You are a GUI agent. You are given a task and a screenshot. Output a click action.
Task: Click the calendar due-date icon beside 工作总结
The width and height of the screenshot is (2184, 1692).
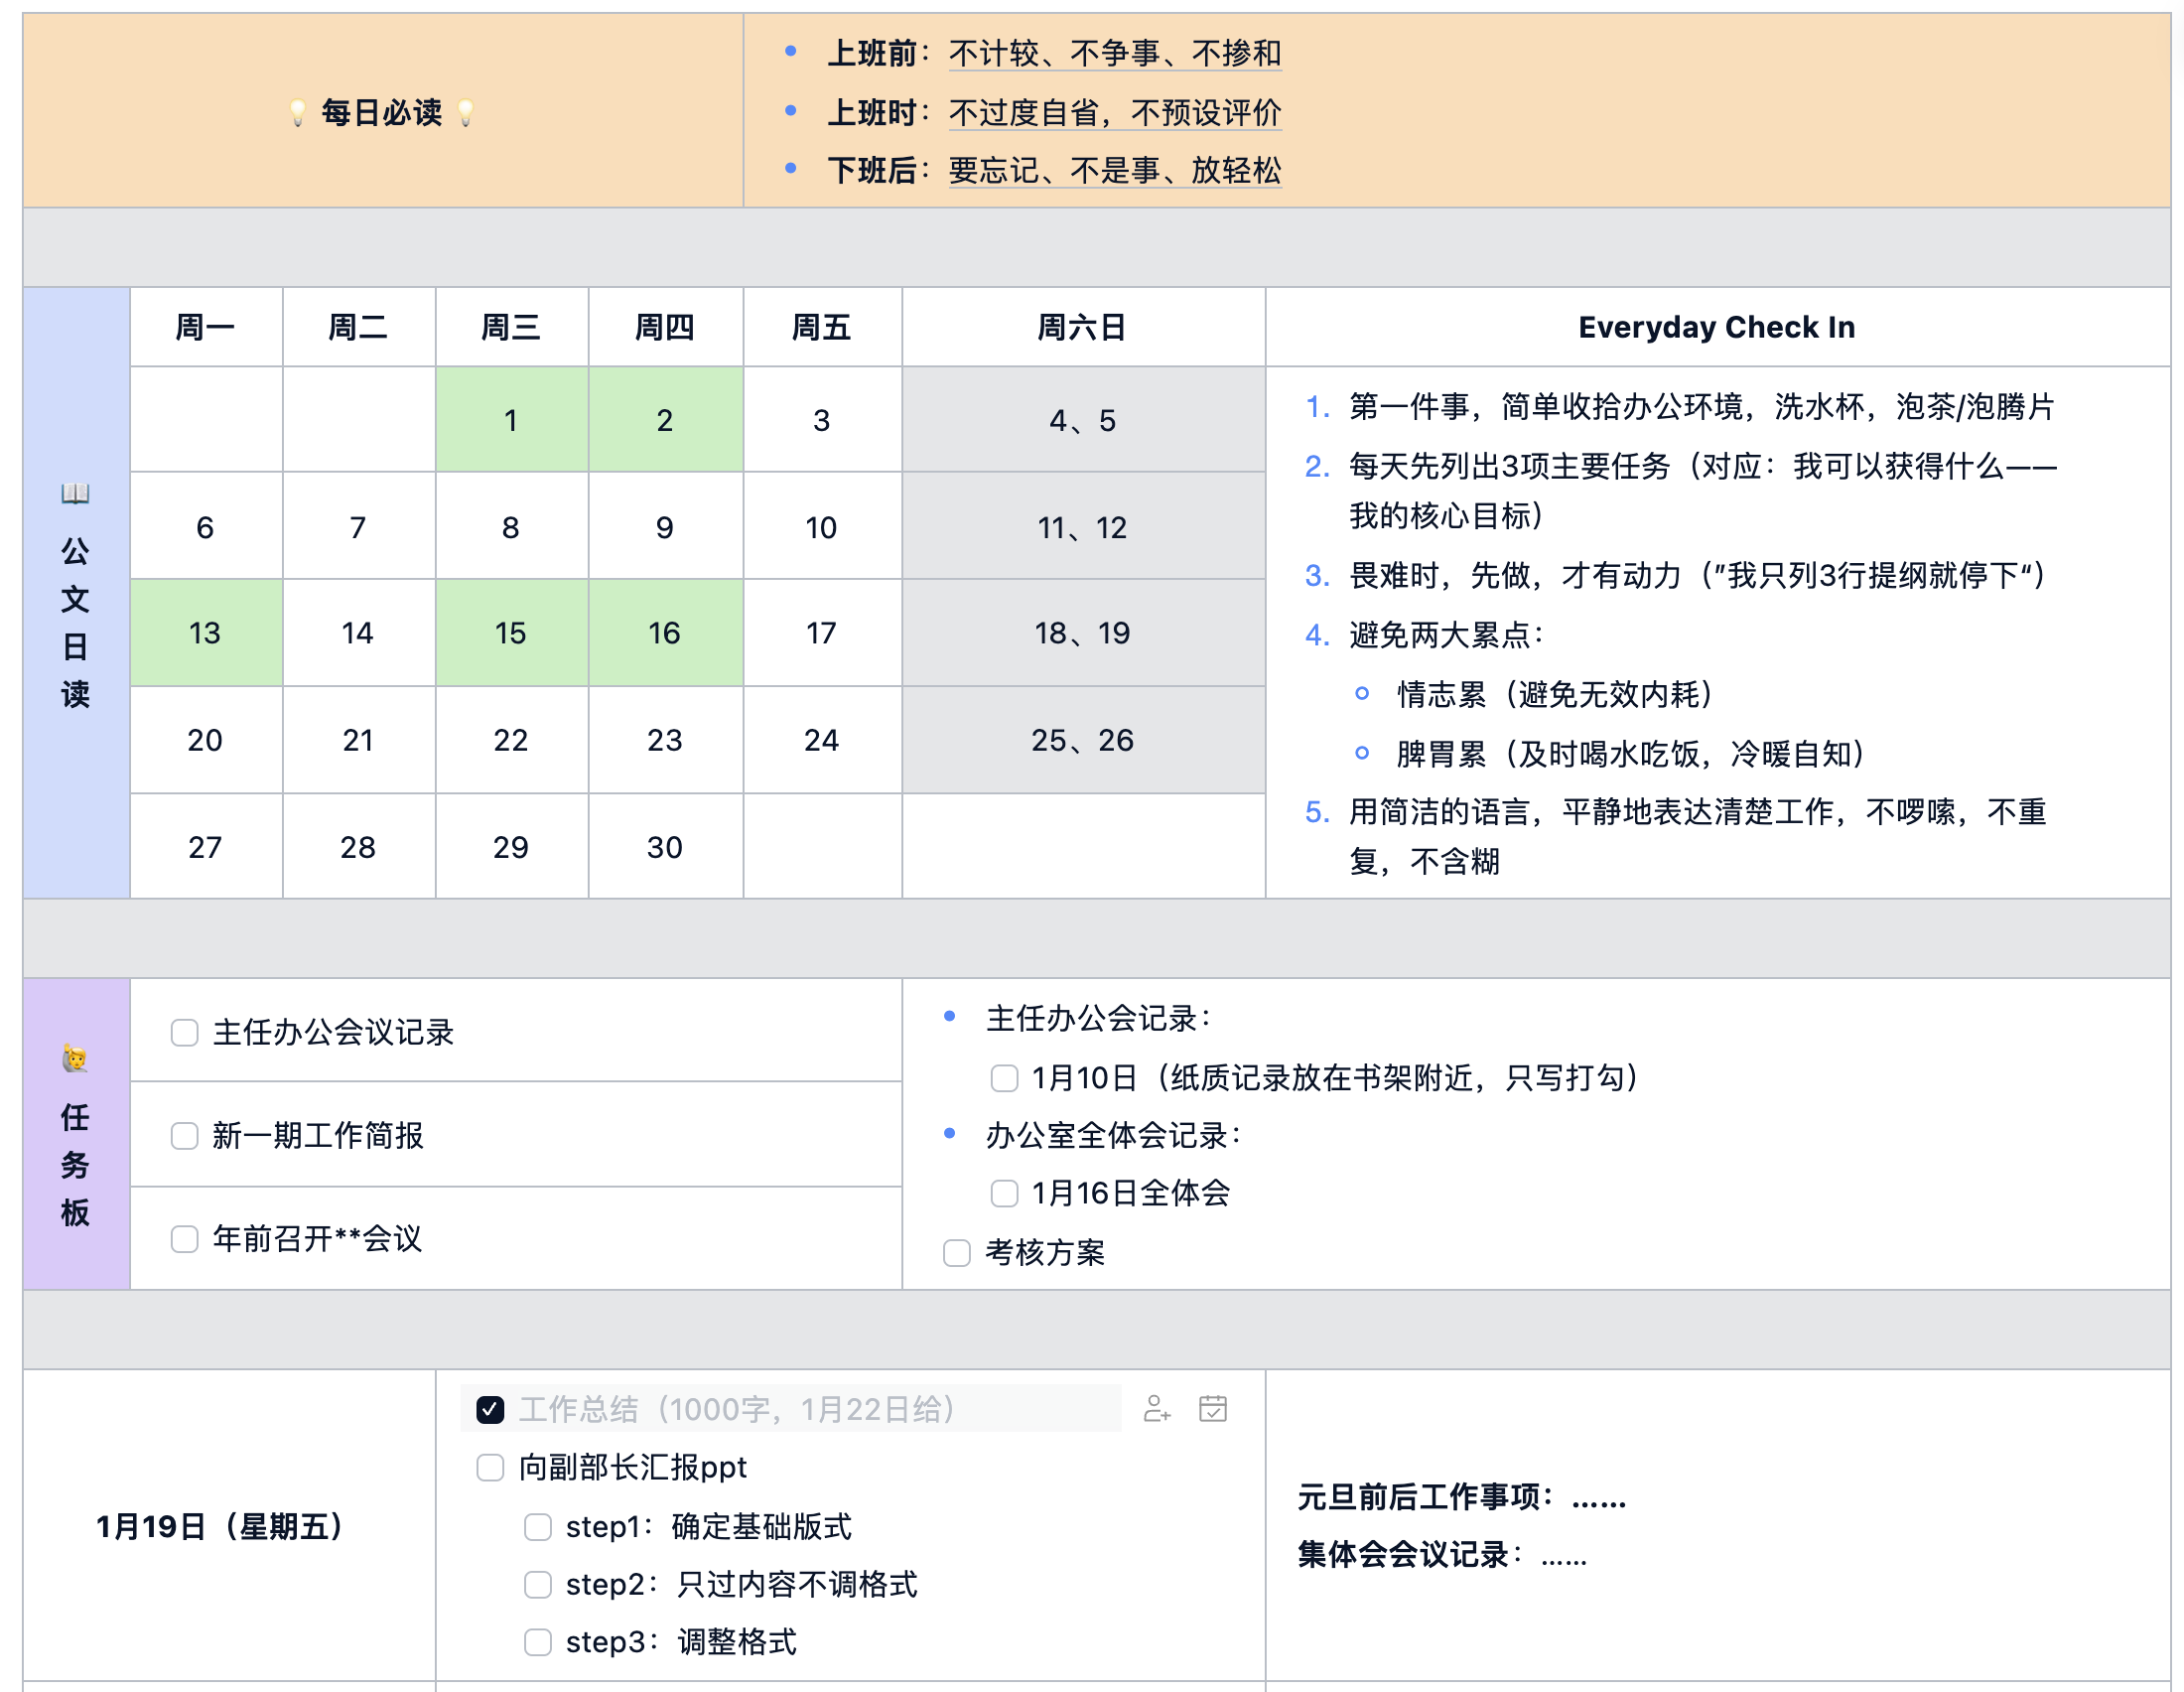(1212, 1409)
